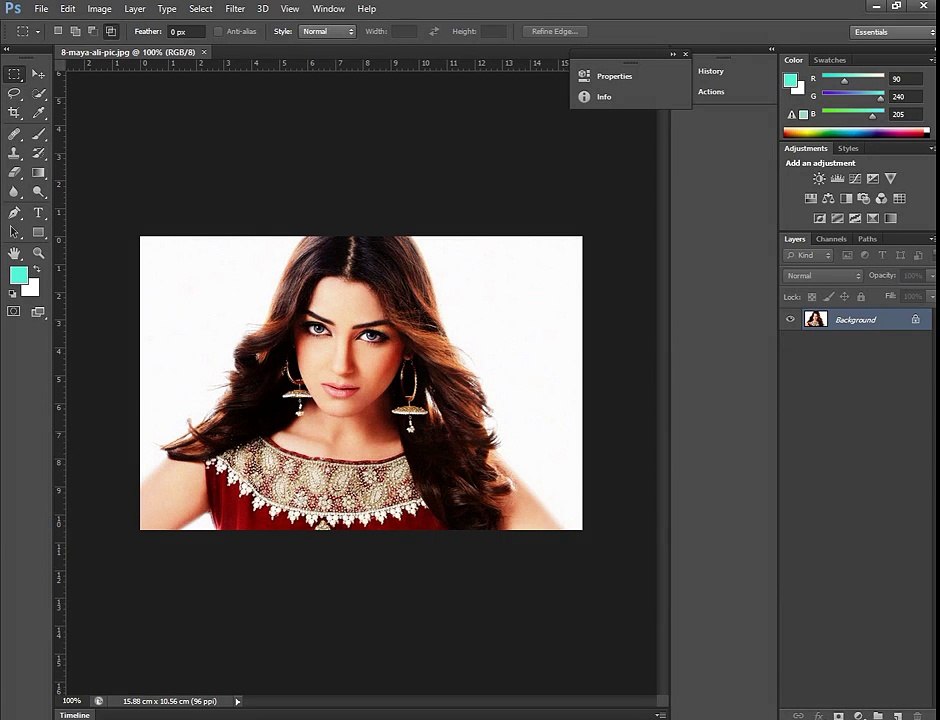This screenshot has width=940, height=720.
Task: Switch to the Styles tab
Action: (x=848, y=148)
